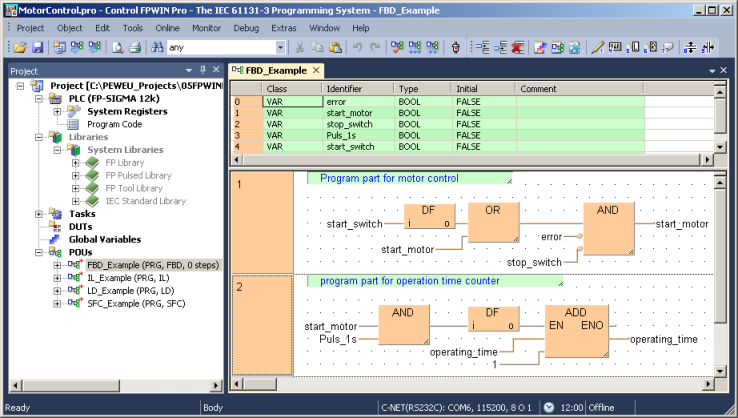Click the binoculars Find icon

(x=156, y=47)
